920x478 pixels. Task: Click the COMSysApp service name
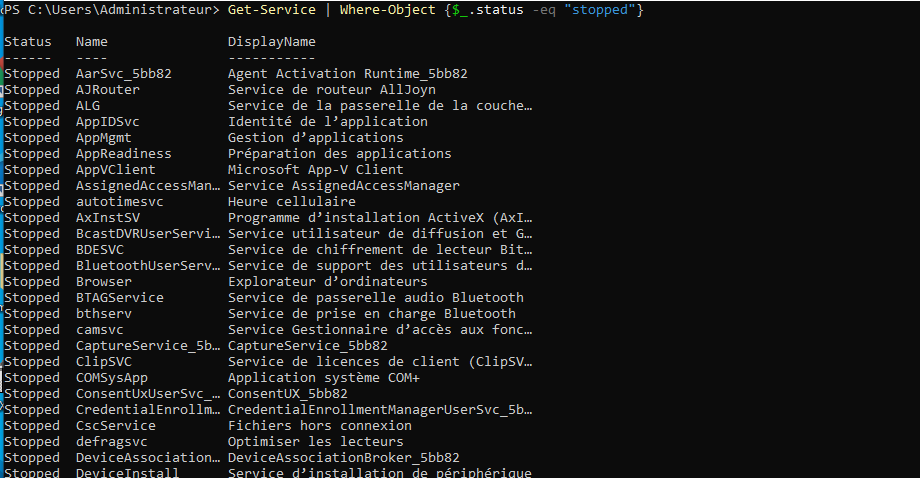pyautogui.click(x=111, y=378)
